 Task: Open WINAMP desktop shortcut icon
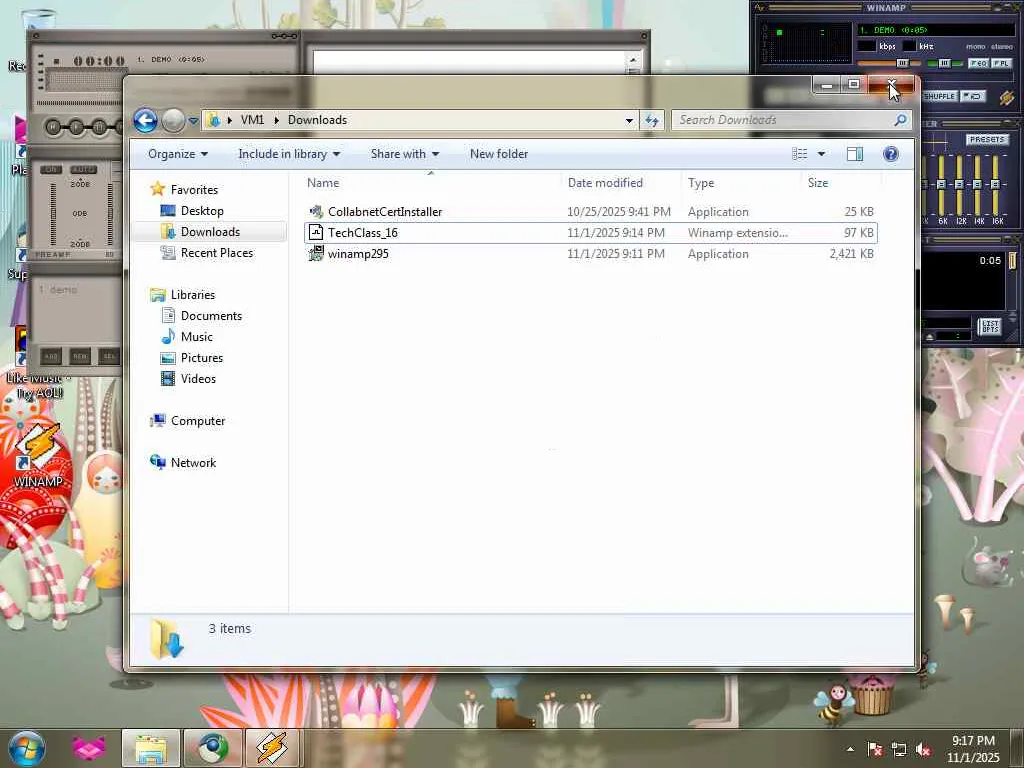tap(39, 456)
